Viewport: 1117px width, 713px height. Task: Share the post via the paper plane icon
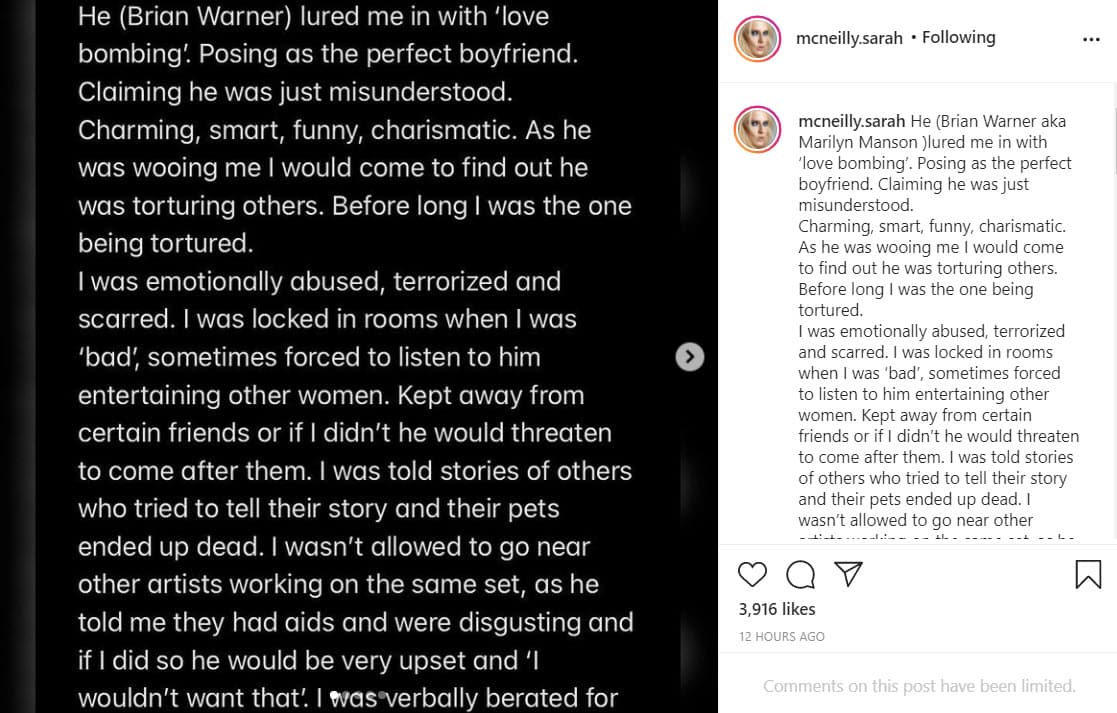847,574
